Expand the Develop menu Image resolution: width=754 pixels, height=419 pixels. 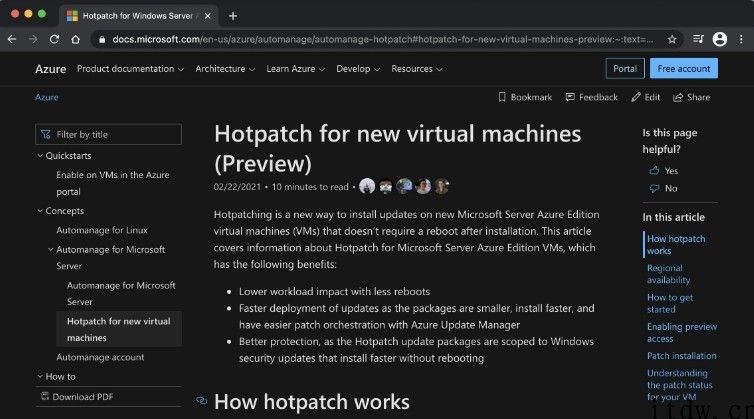358,69
